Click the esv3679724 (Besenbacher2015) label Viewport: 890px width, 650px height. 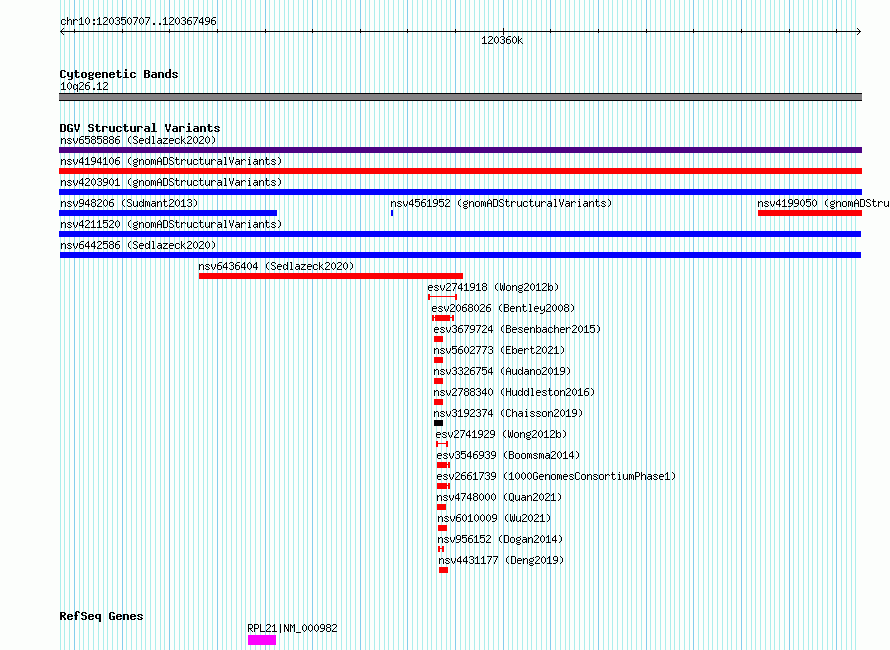pos(517,329)
